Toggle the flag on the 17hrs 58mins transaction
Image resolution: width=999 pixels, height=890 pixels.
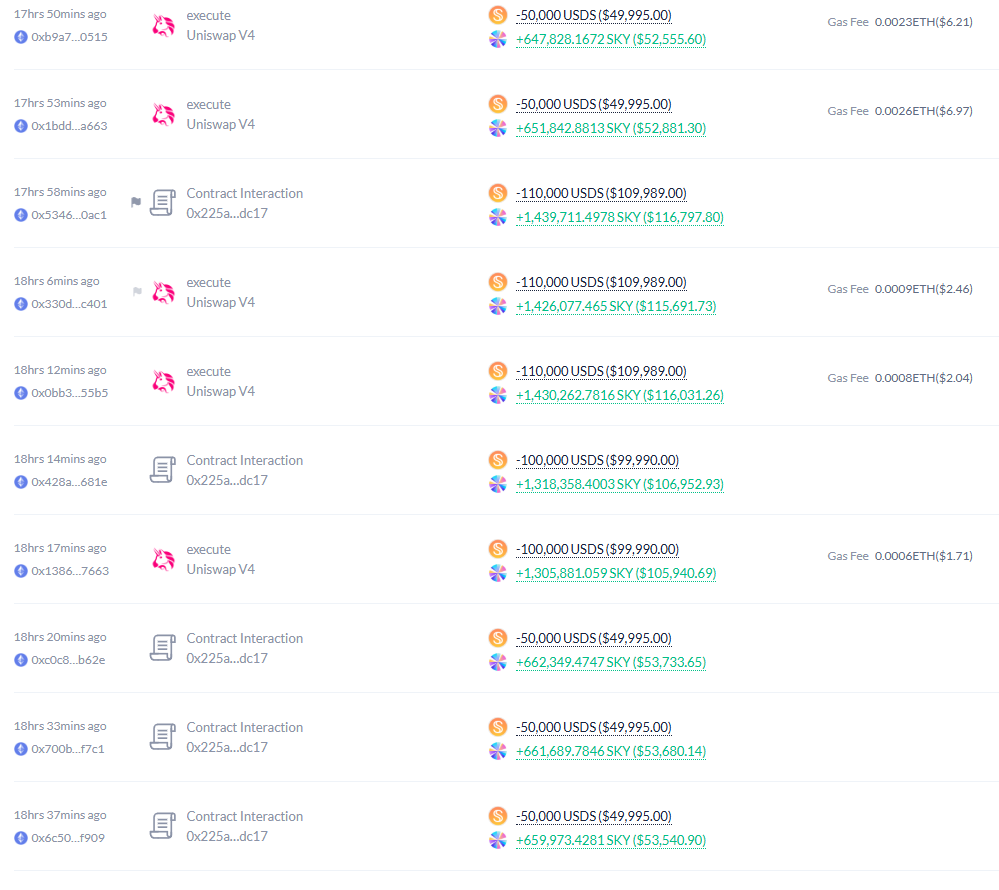tap(135, 202)
